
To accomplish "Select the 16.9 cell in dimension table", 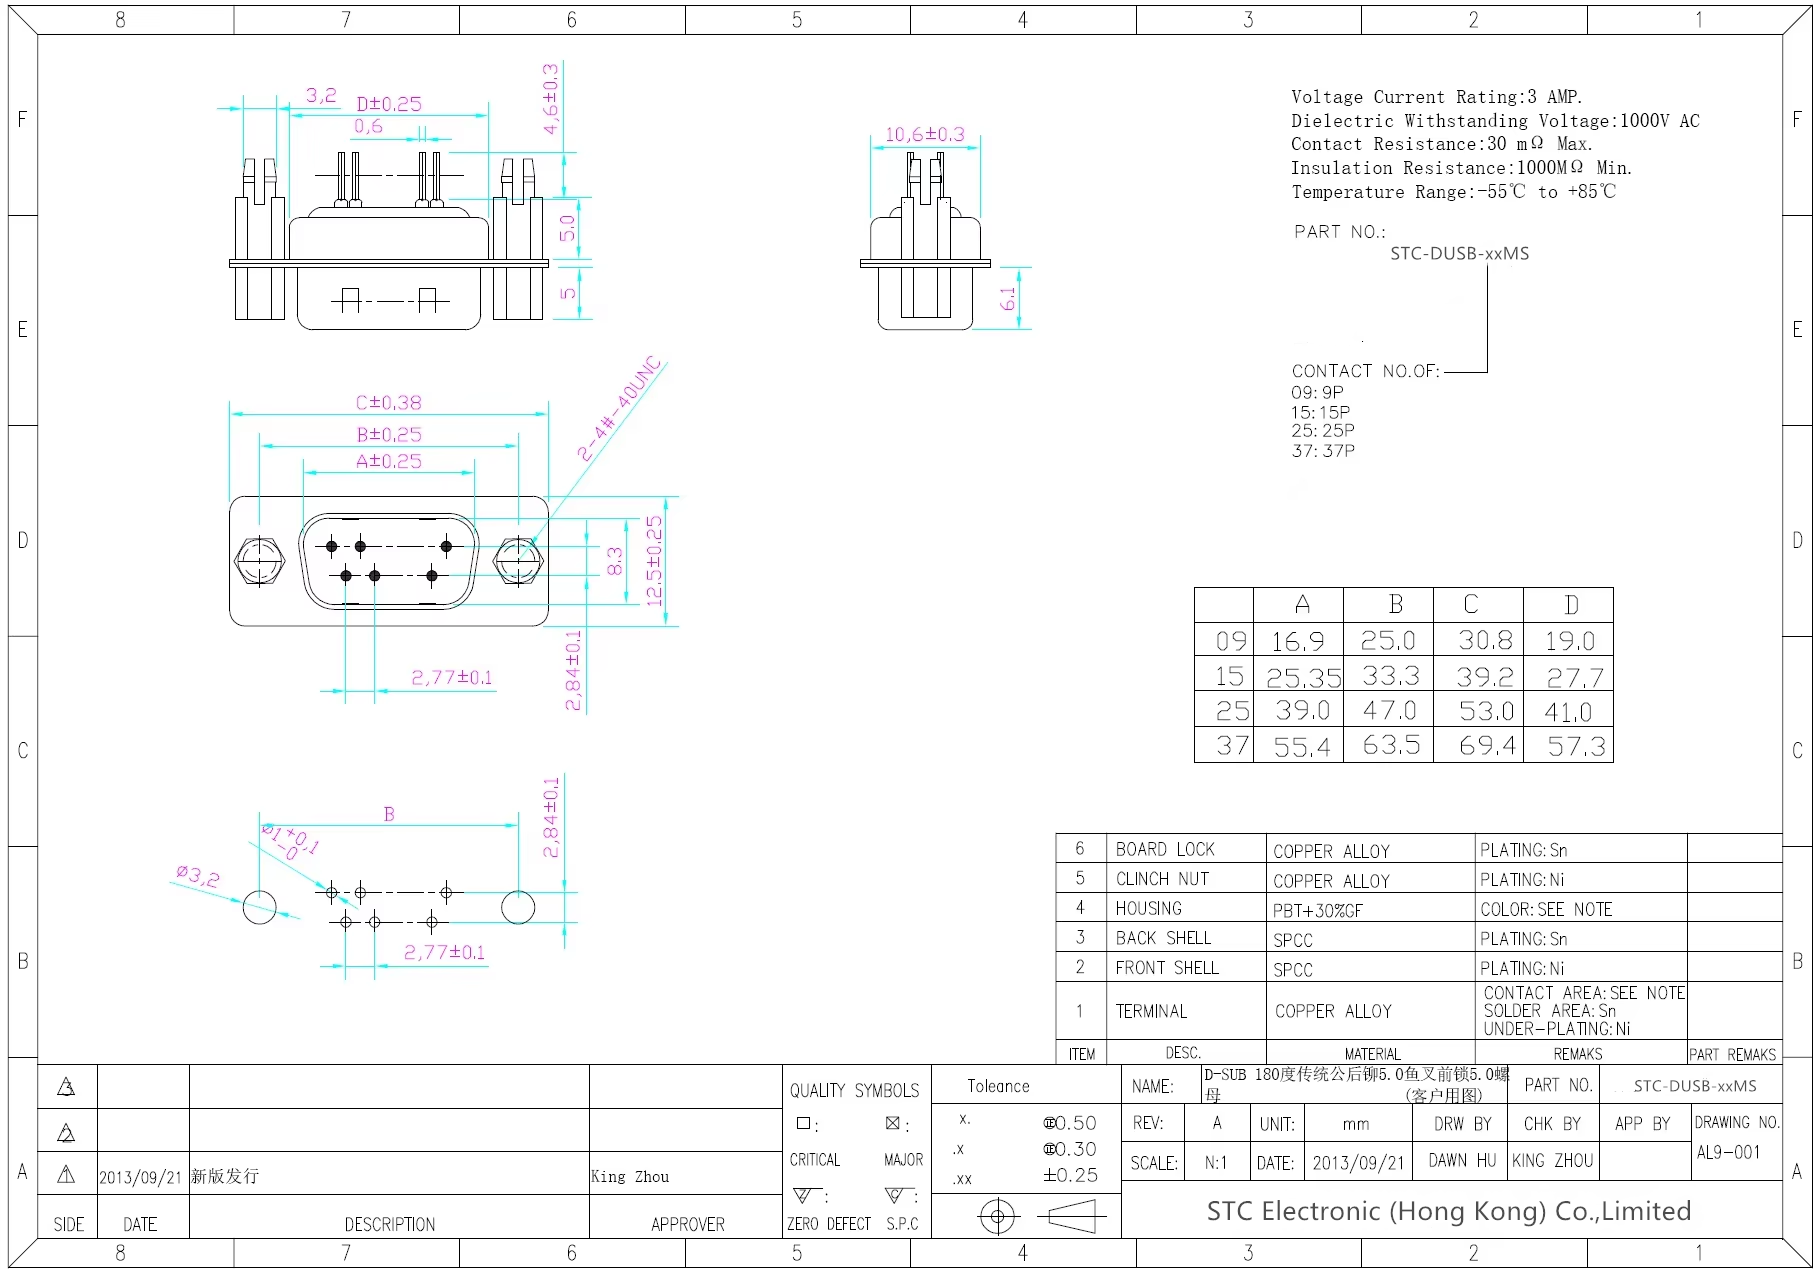I will pos(1297,641).
